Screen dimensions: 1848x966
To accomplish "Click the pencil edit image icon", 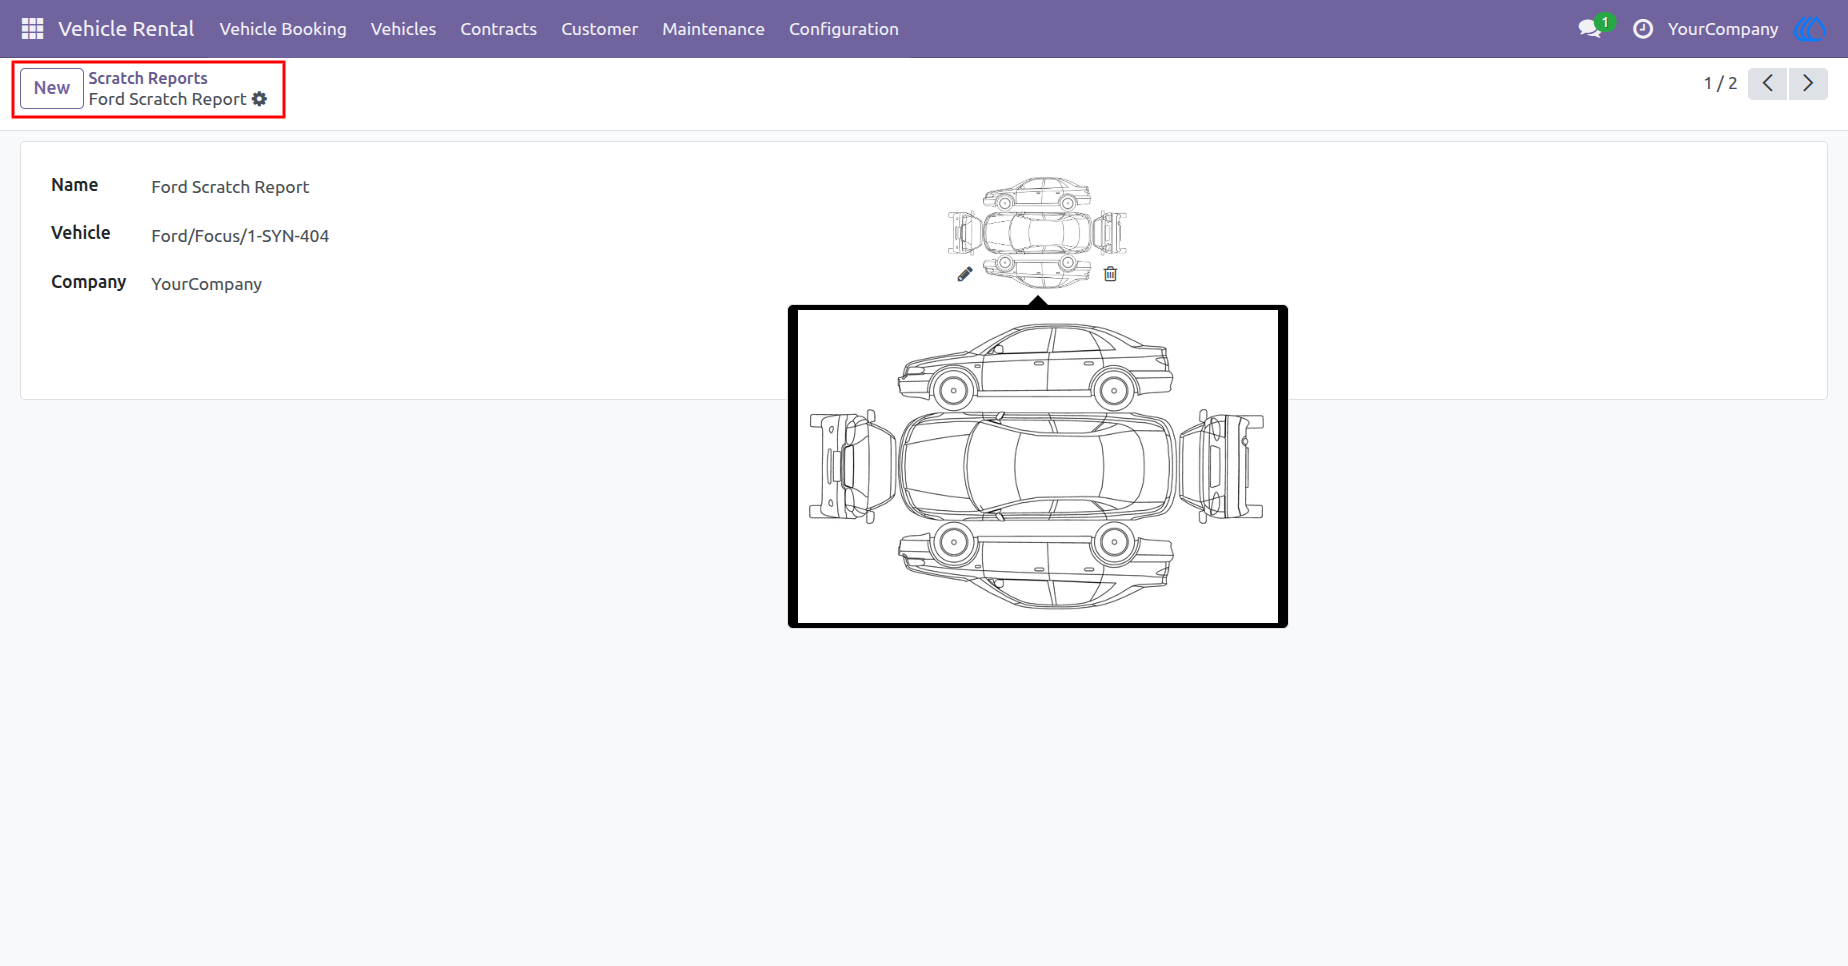I will pyautogui.click(x=965, y=274).
